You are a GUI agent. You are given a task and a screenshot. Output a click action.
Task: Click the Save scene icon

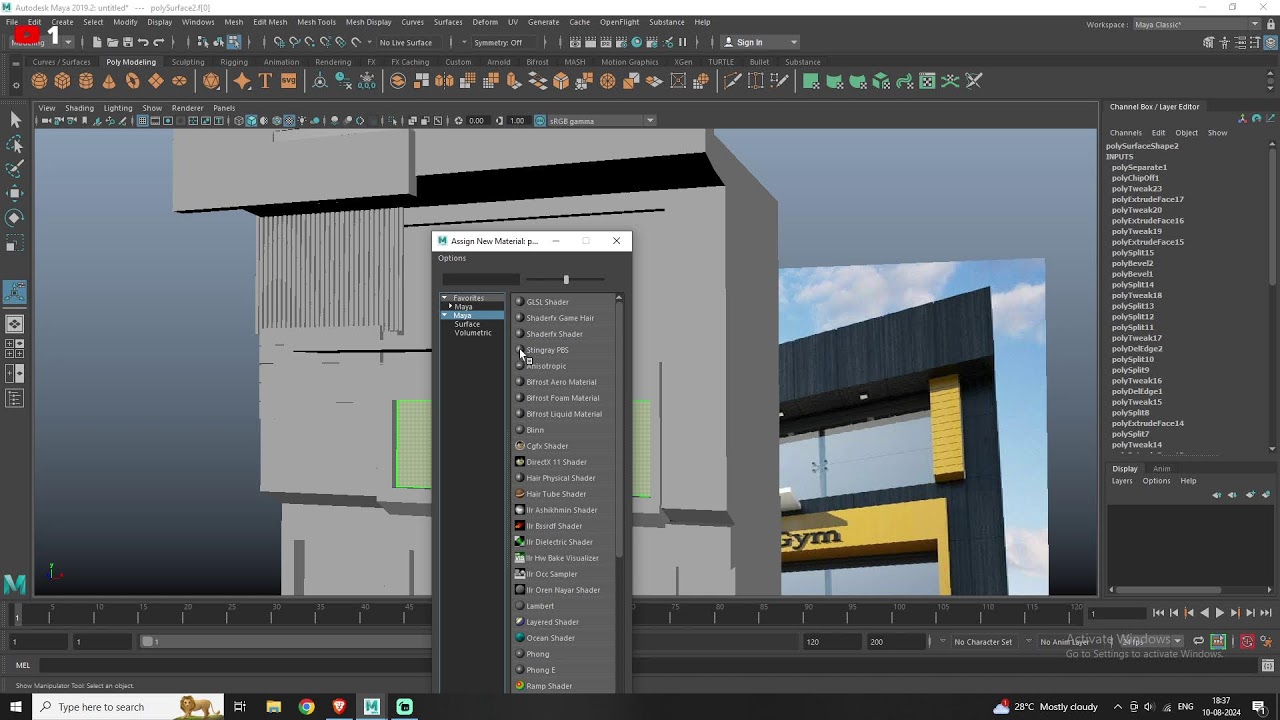[128, 42]
